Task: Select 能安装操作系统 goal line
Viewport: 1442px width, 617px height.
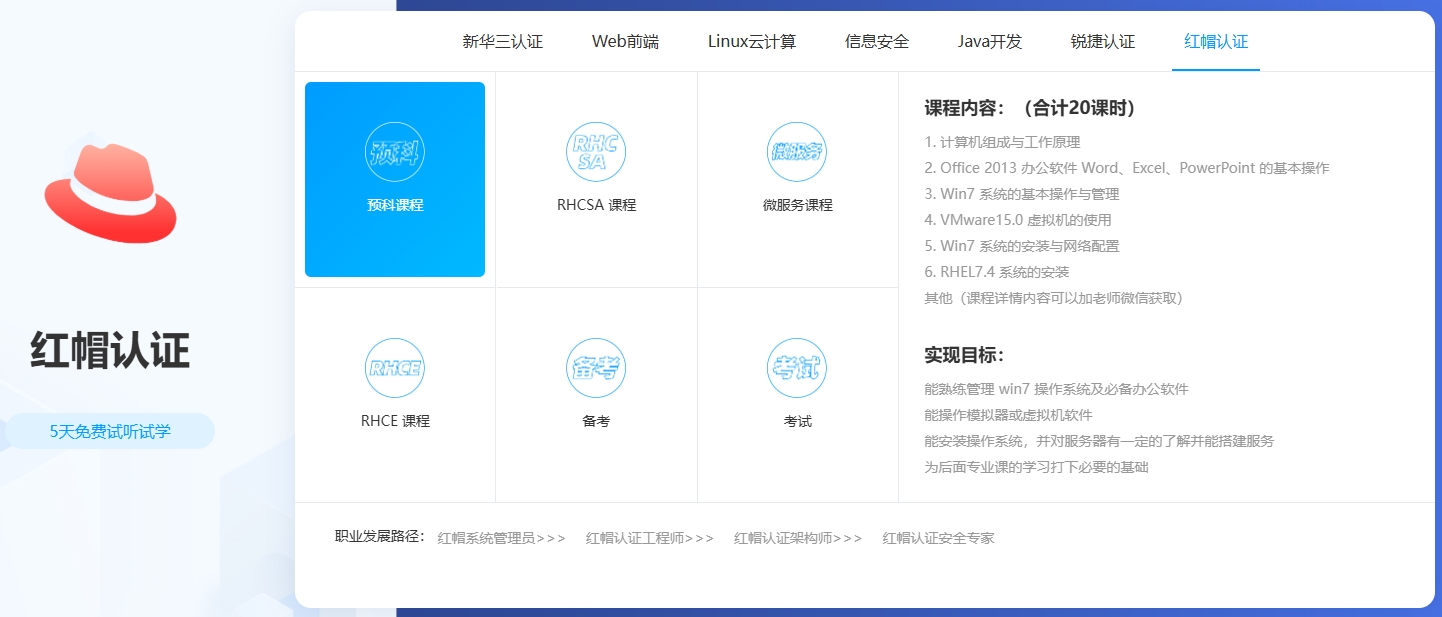Action: [1099, 441]
